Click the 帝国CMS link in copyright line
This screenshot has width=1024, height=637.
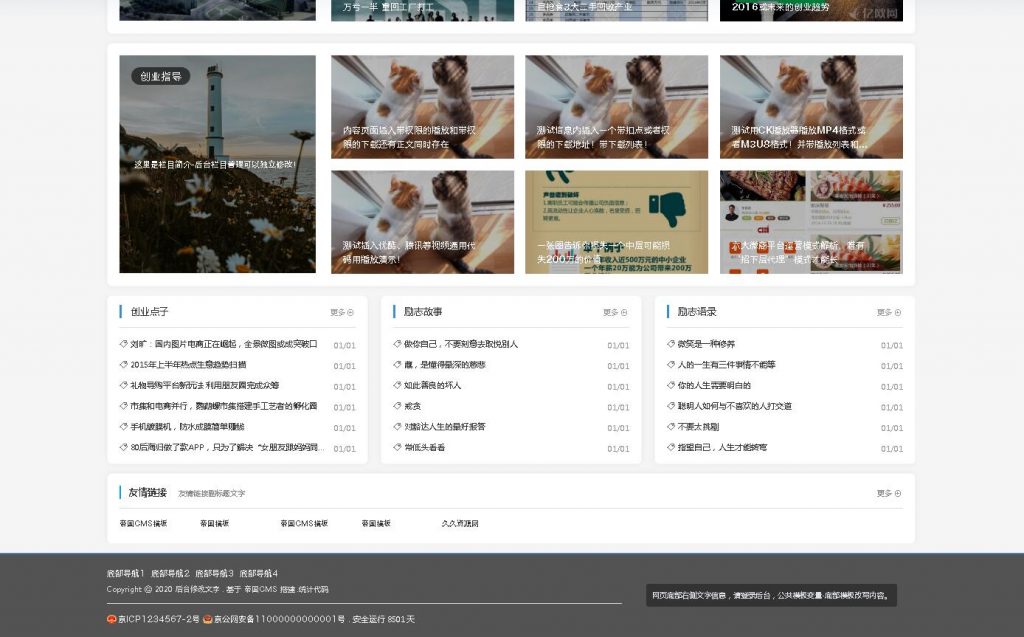(x=261, y=589)
